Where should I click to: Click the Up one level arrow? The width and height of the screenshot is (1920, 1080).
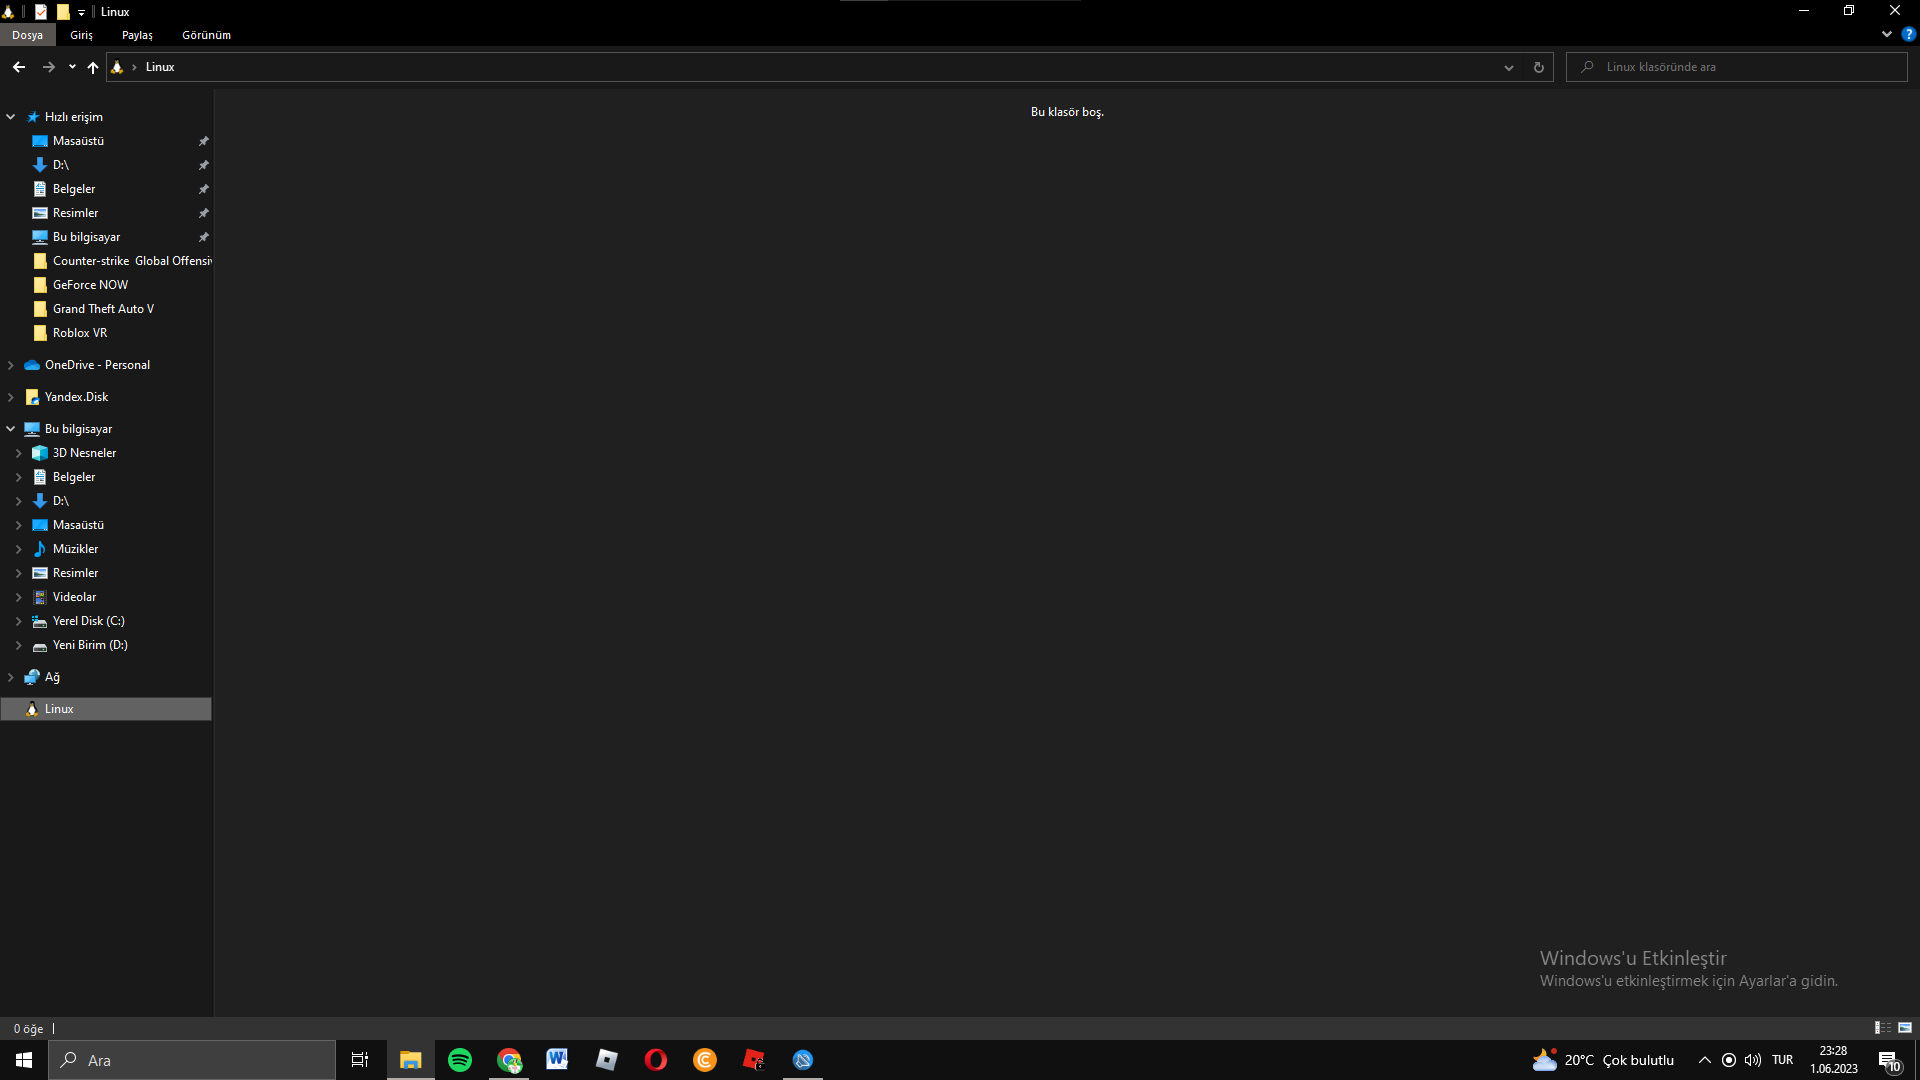click(93, 67)
